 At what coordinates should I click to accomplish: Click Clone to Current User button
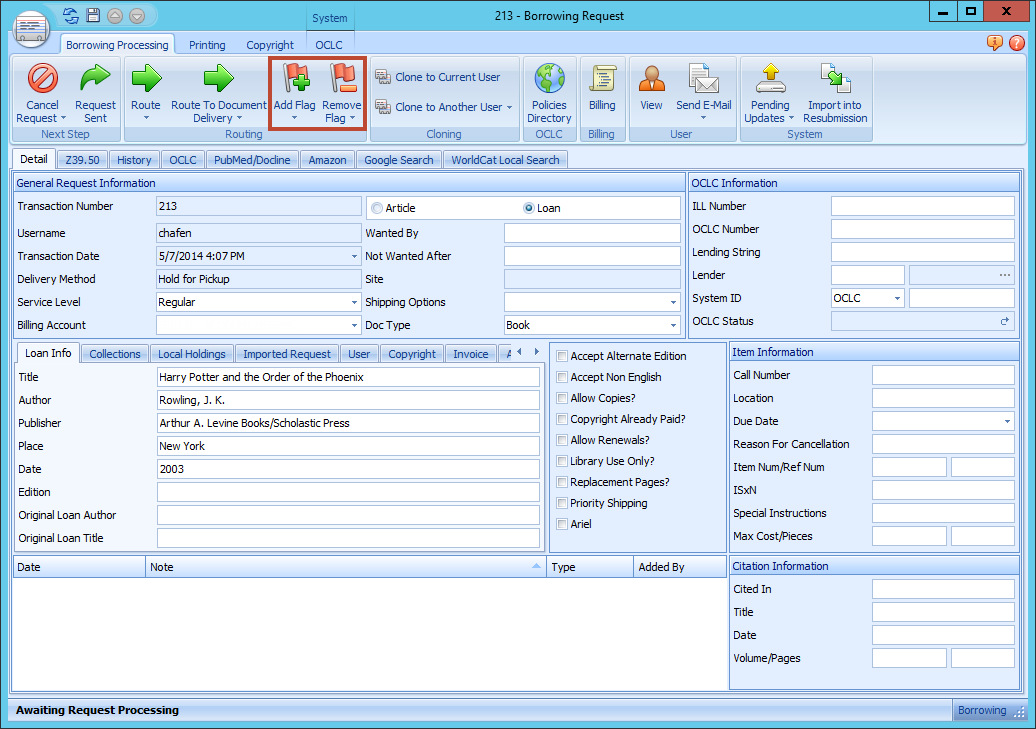point(447,77)
